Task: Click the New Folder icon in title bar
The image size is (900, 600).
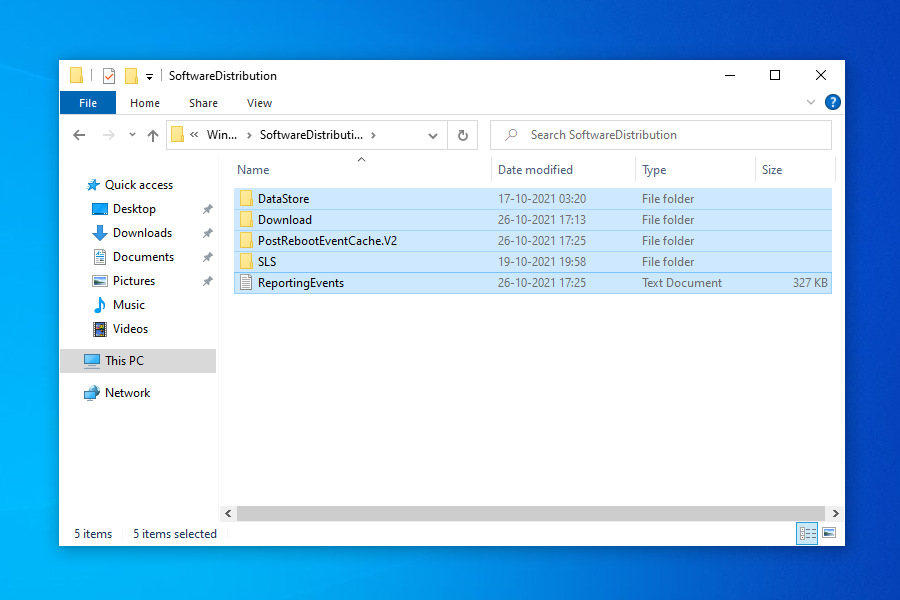Action: pyautogui.click(x=131, y=76)
